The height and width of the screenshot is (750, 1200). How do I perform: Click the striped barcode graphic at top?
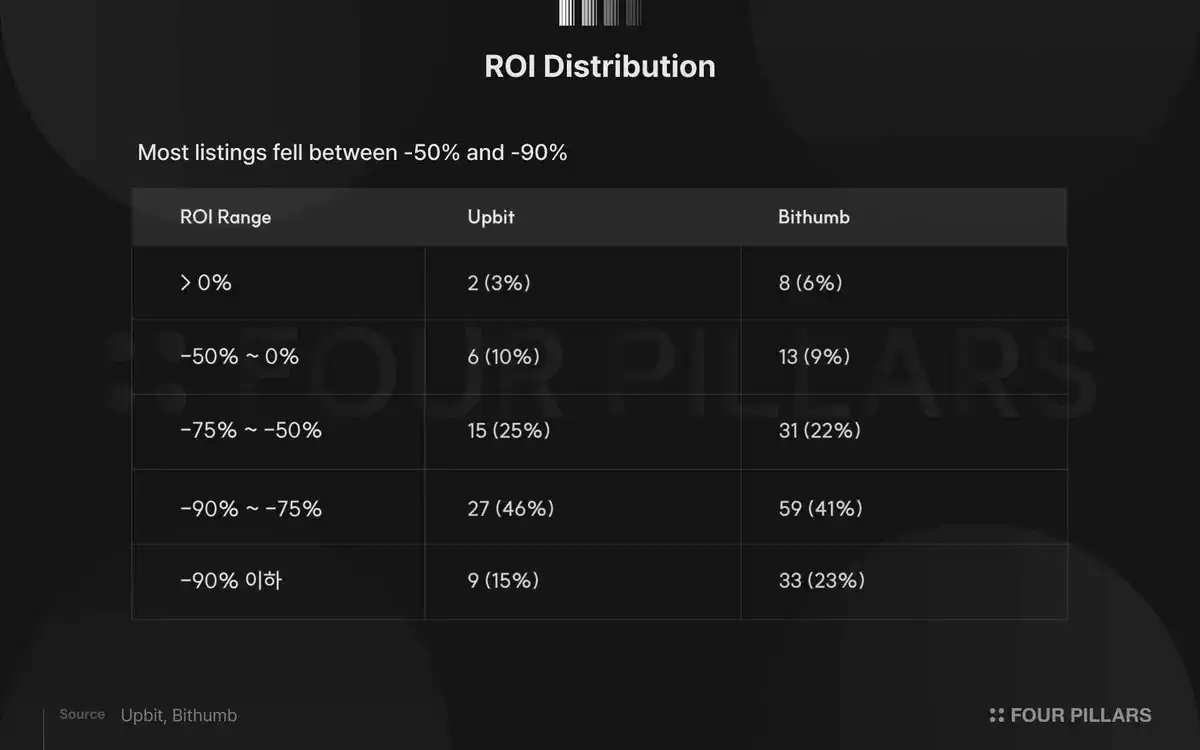599,13
